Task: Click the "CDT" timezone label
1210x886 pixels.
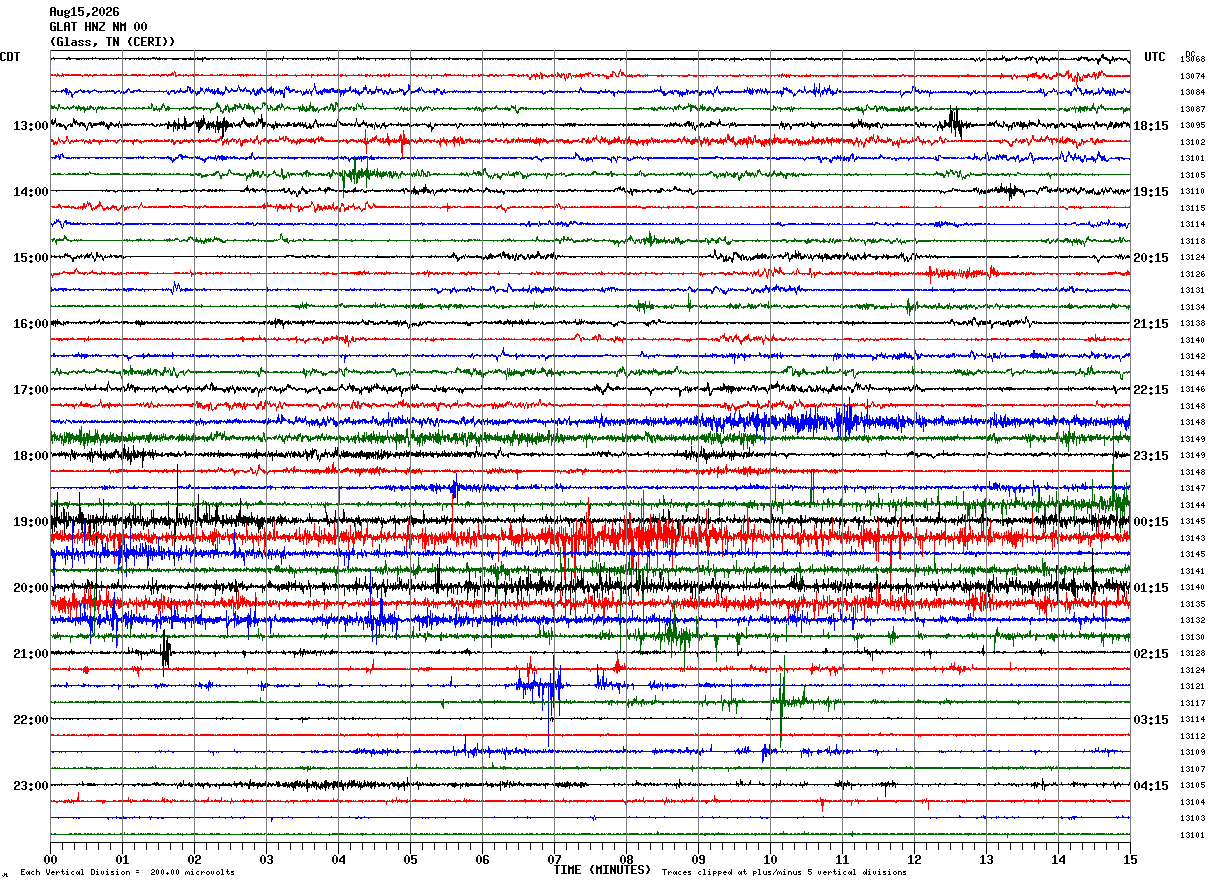Action: 10,57
